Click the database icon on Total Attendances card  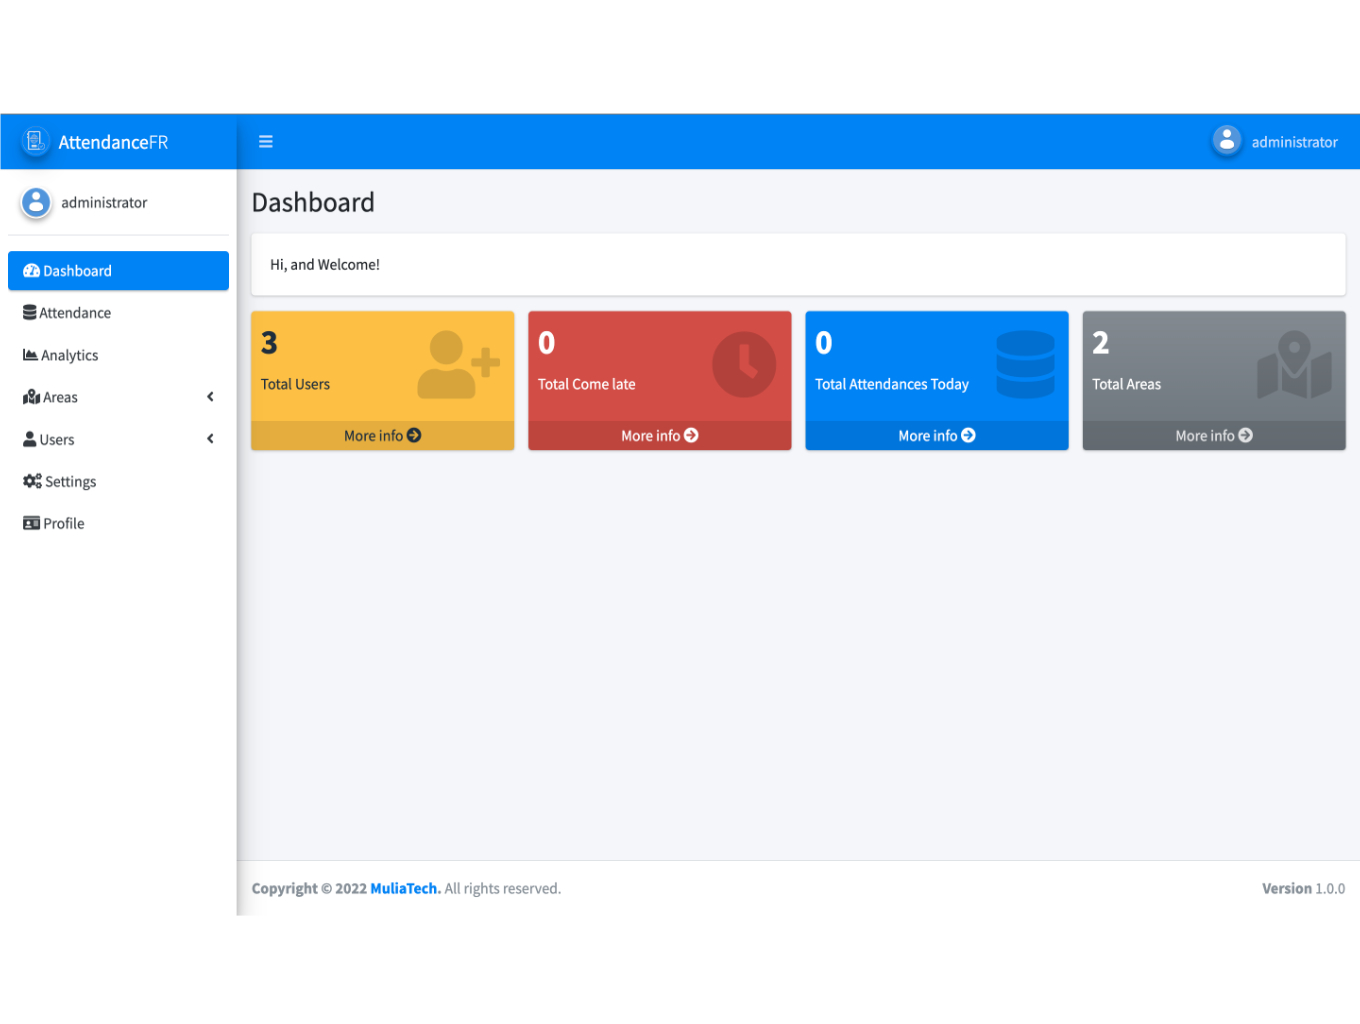(x=1025, y=365)
